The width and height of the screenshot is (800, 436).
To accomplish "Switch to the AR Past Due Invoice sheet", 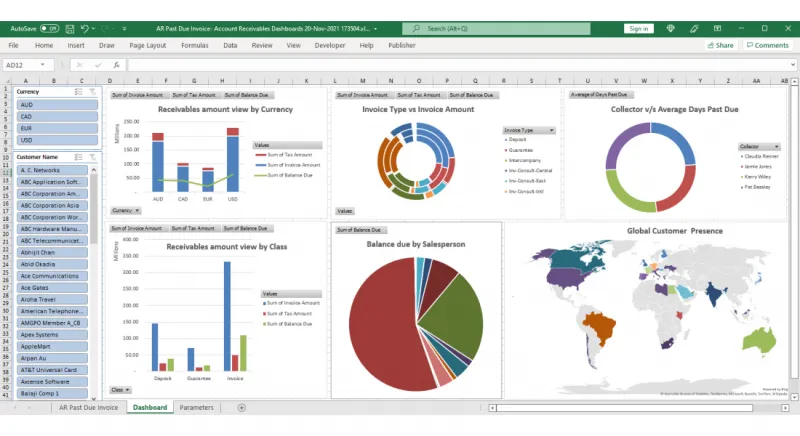I will (88, 408).
